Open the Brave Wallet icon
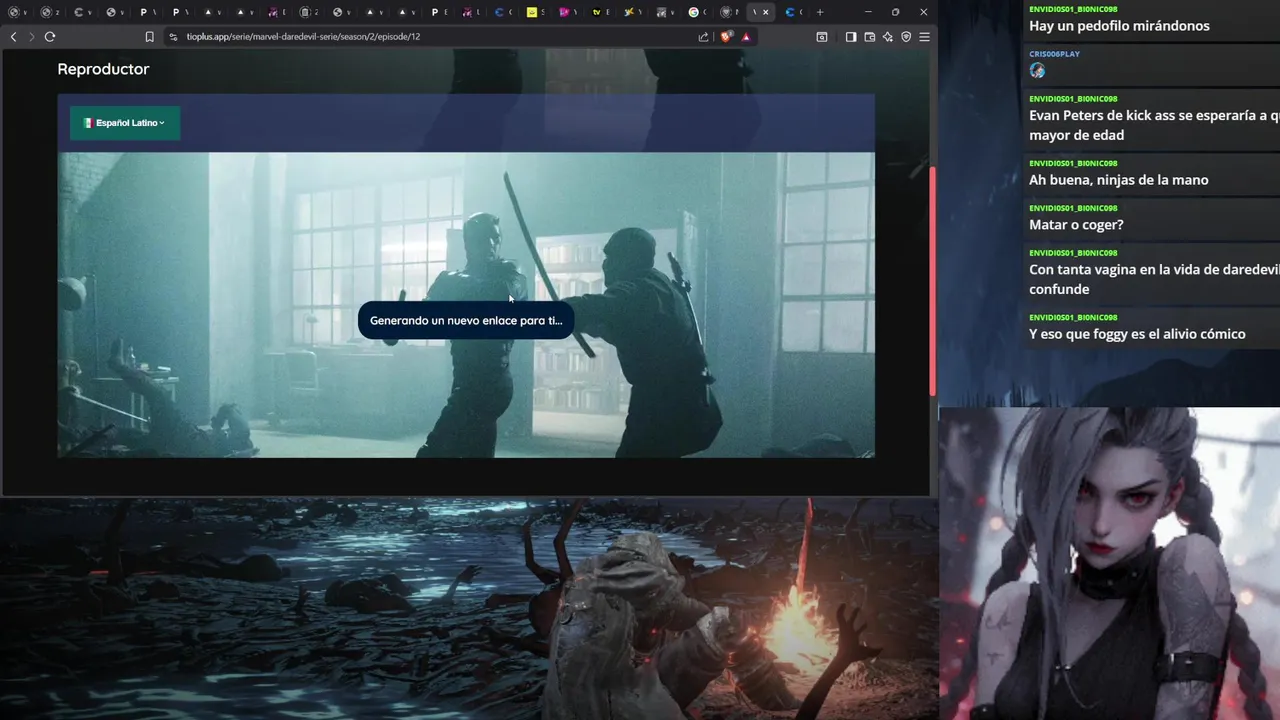1280x720 pixels. (869, 37)
